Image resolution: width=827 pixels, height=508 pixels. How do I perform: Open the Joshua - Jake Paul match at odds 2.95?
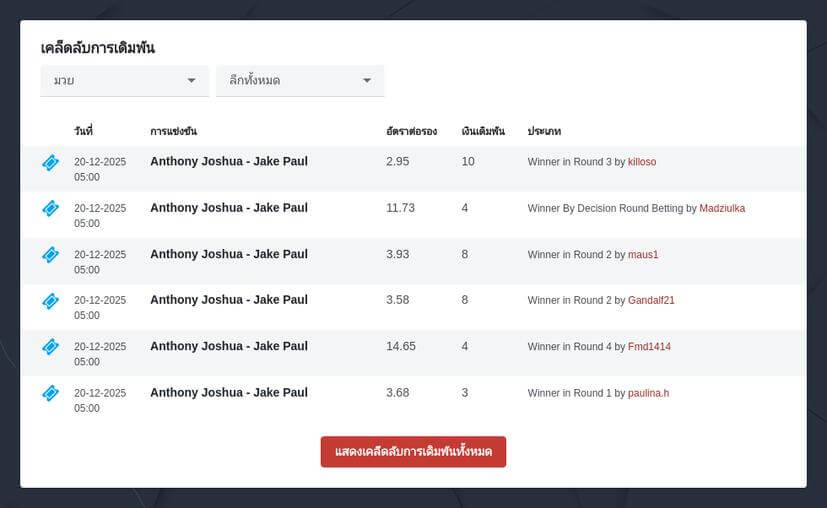click(229, 161)
